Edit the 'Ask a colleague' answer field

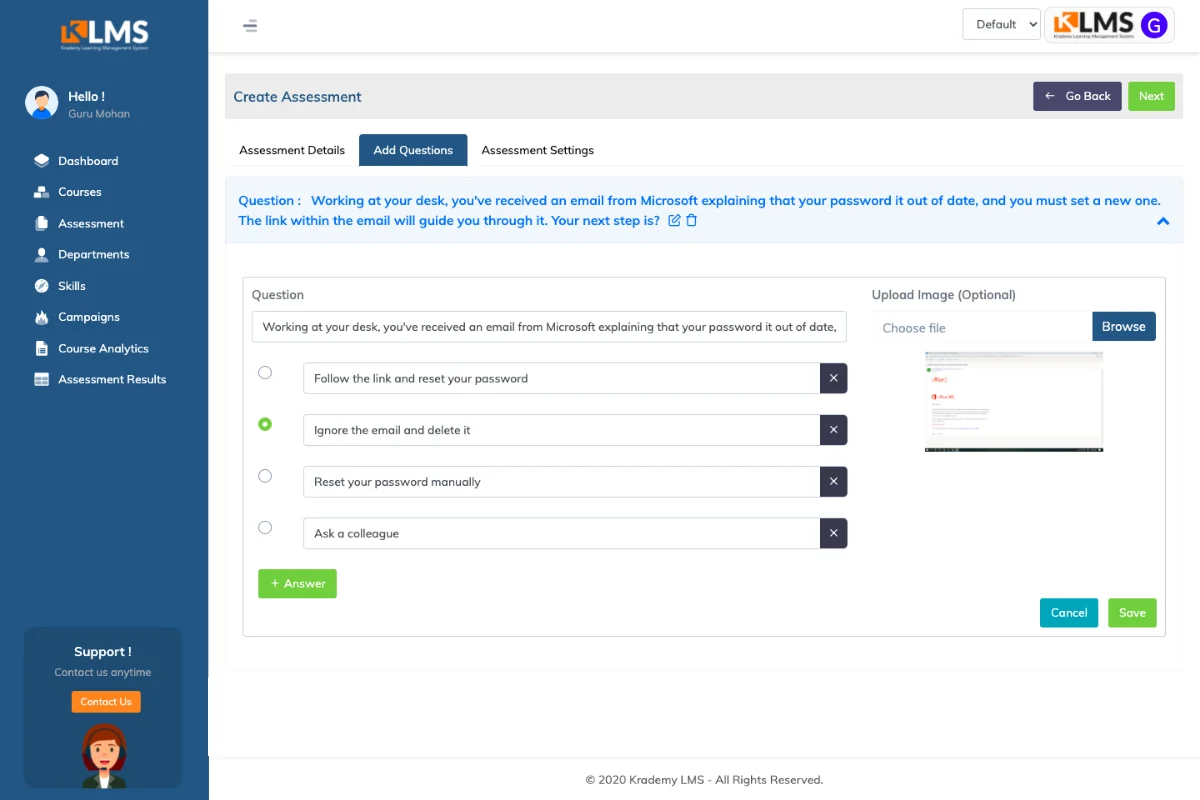(562, 534)
